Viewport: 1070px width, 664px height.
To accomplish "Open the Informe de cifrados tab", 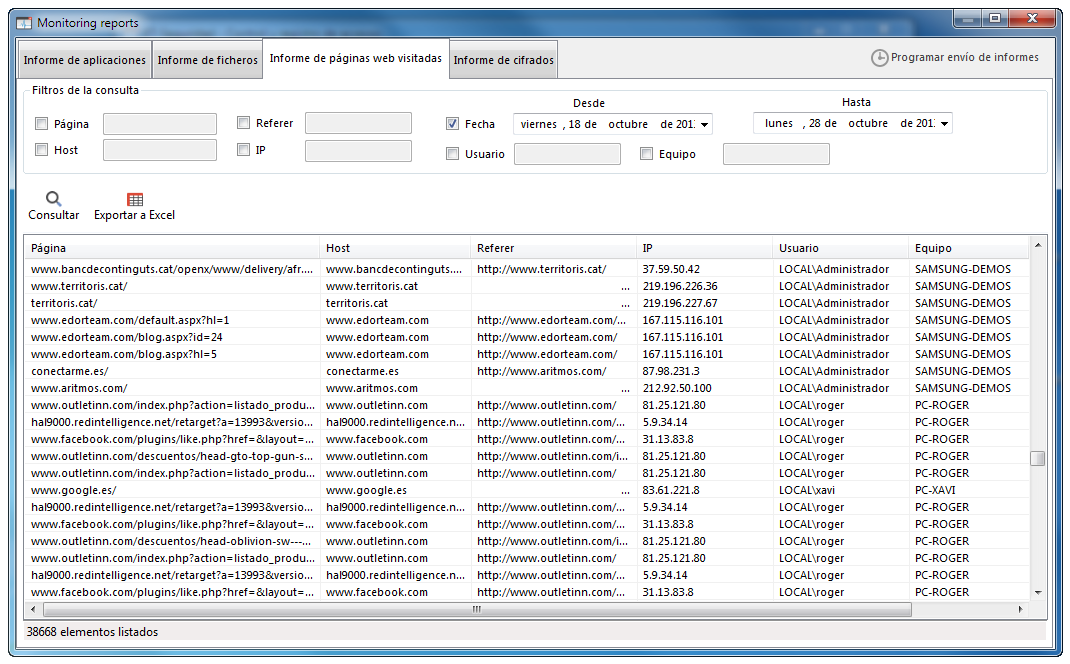I will pyautogui.click(x=504, y=60).
